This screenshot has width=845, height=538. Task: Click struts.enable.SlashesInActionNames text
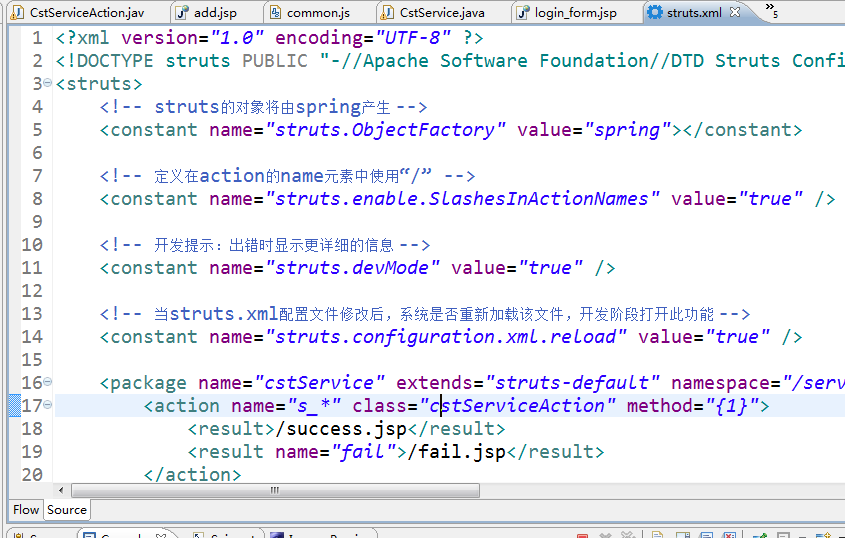pos(462,199)
